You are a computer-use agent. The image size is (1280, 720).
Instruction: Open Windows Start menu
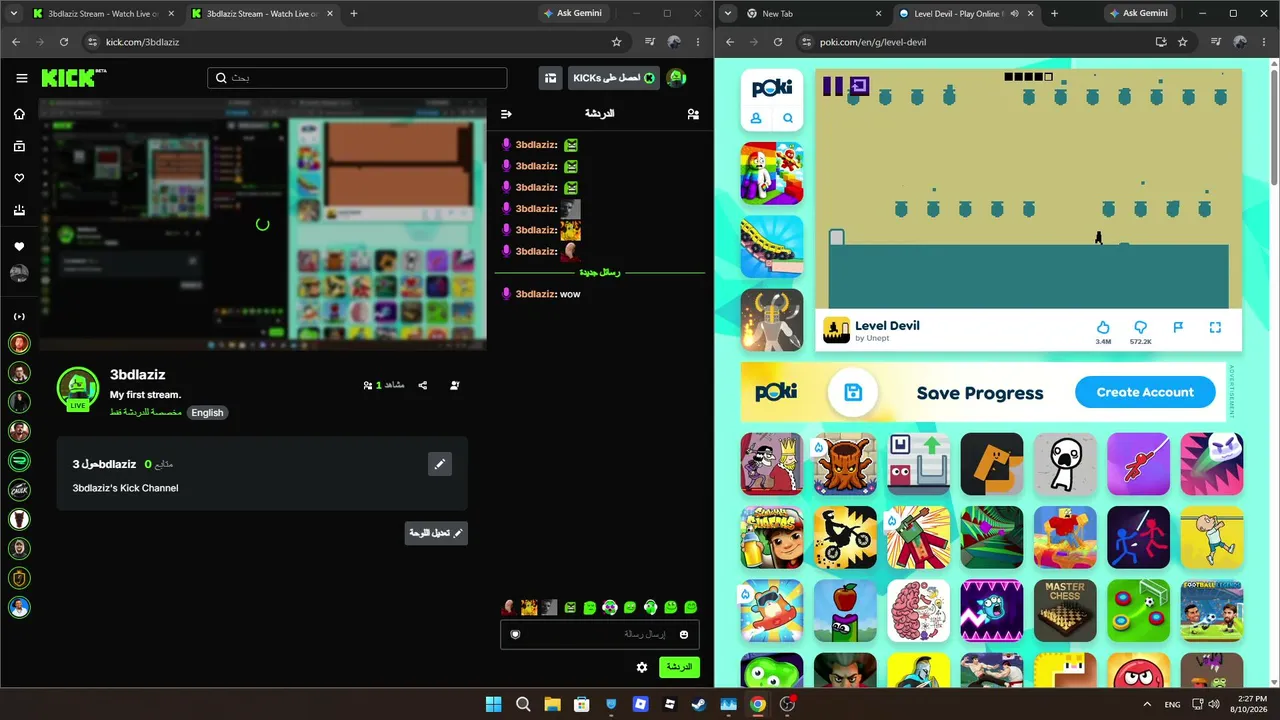point(494,704)
